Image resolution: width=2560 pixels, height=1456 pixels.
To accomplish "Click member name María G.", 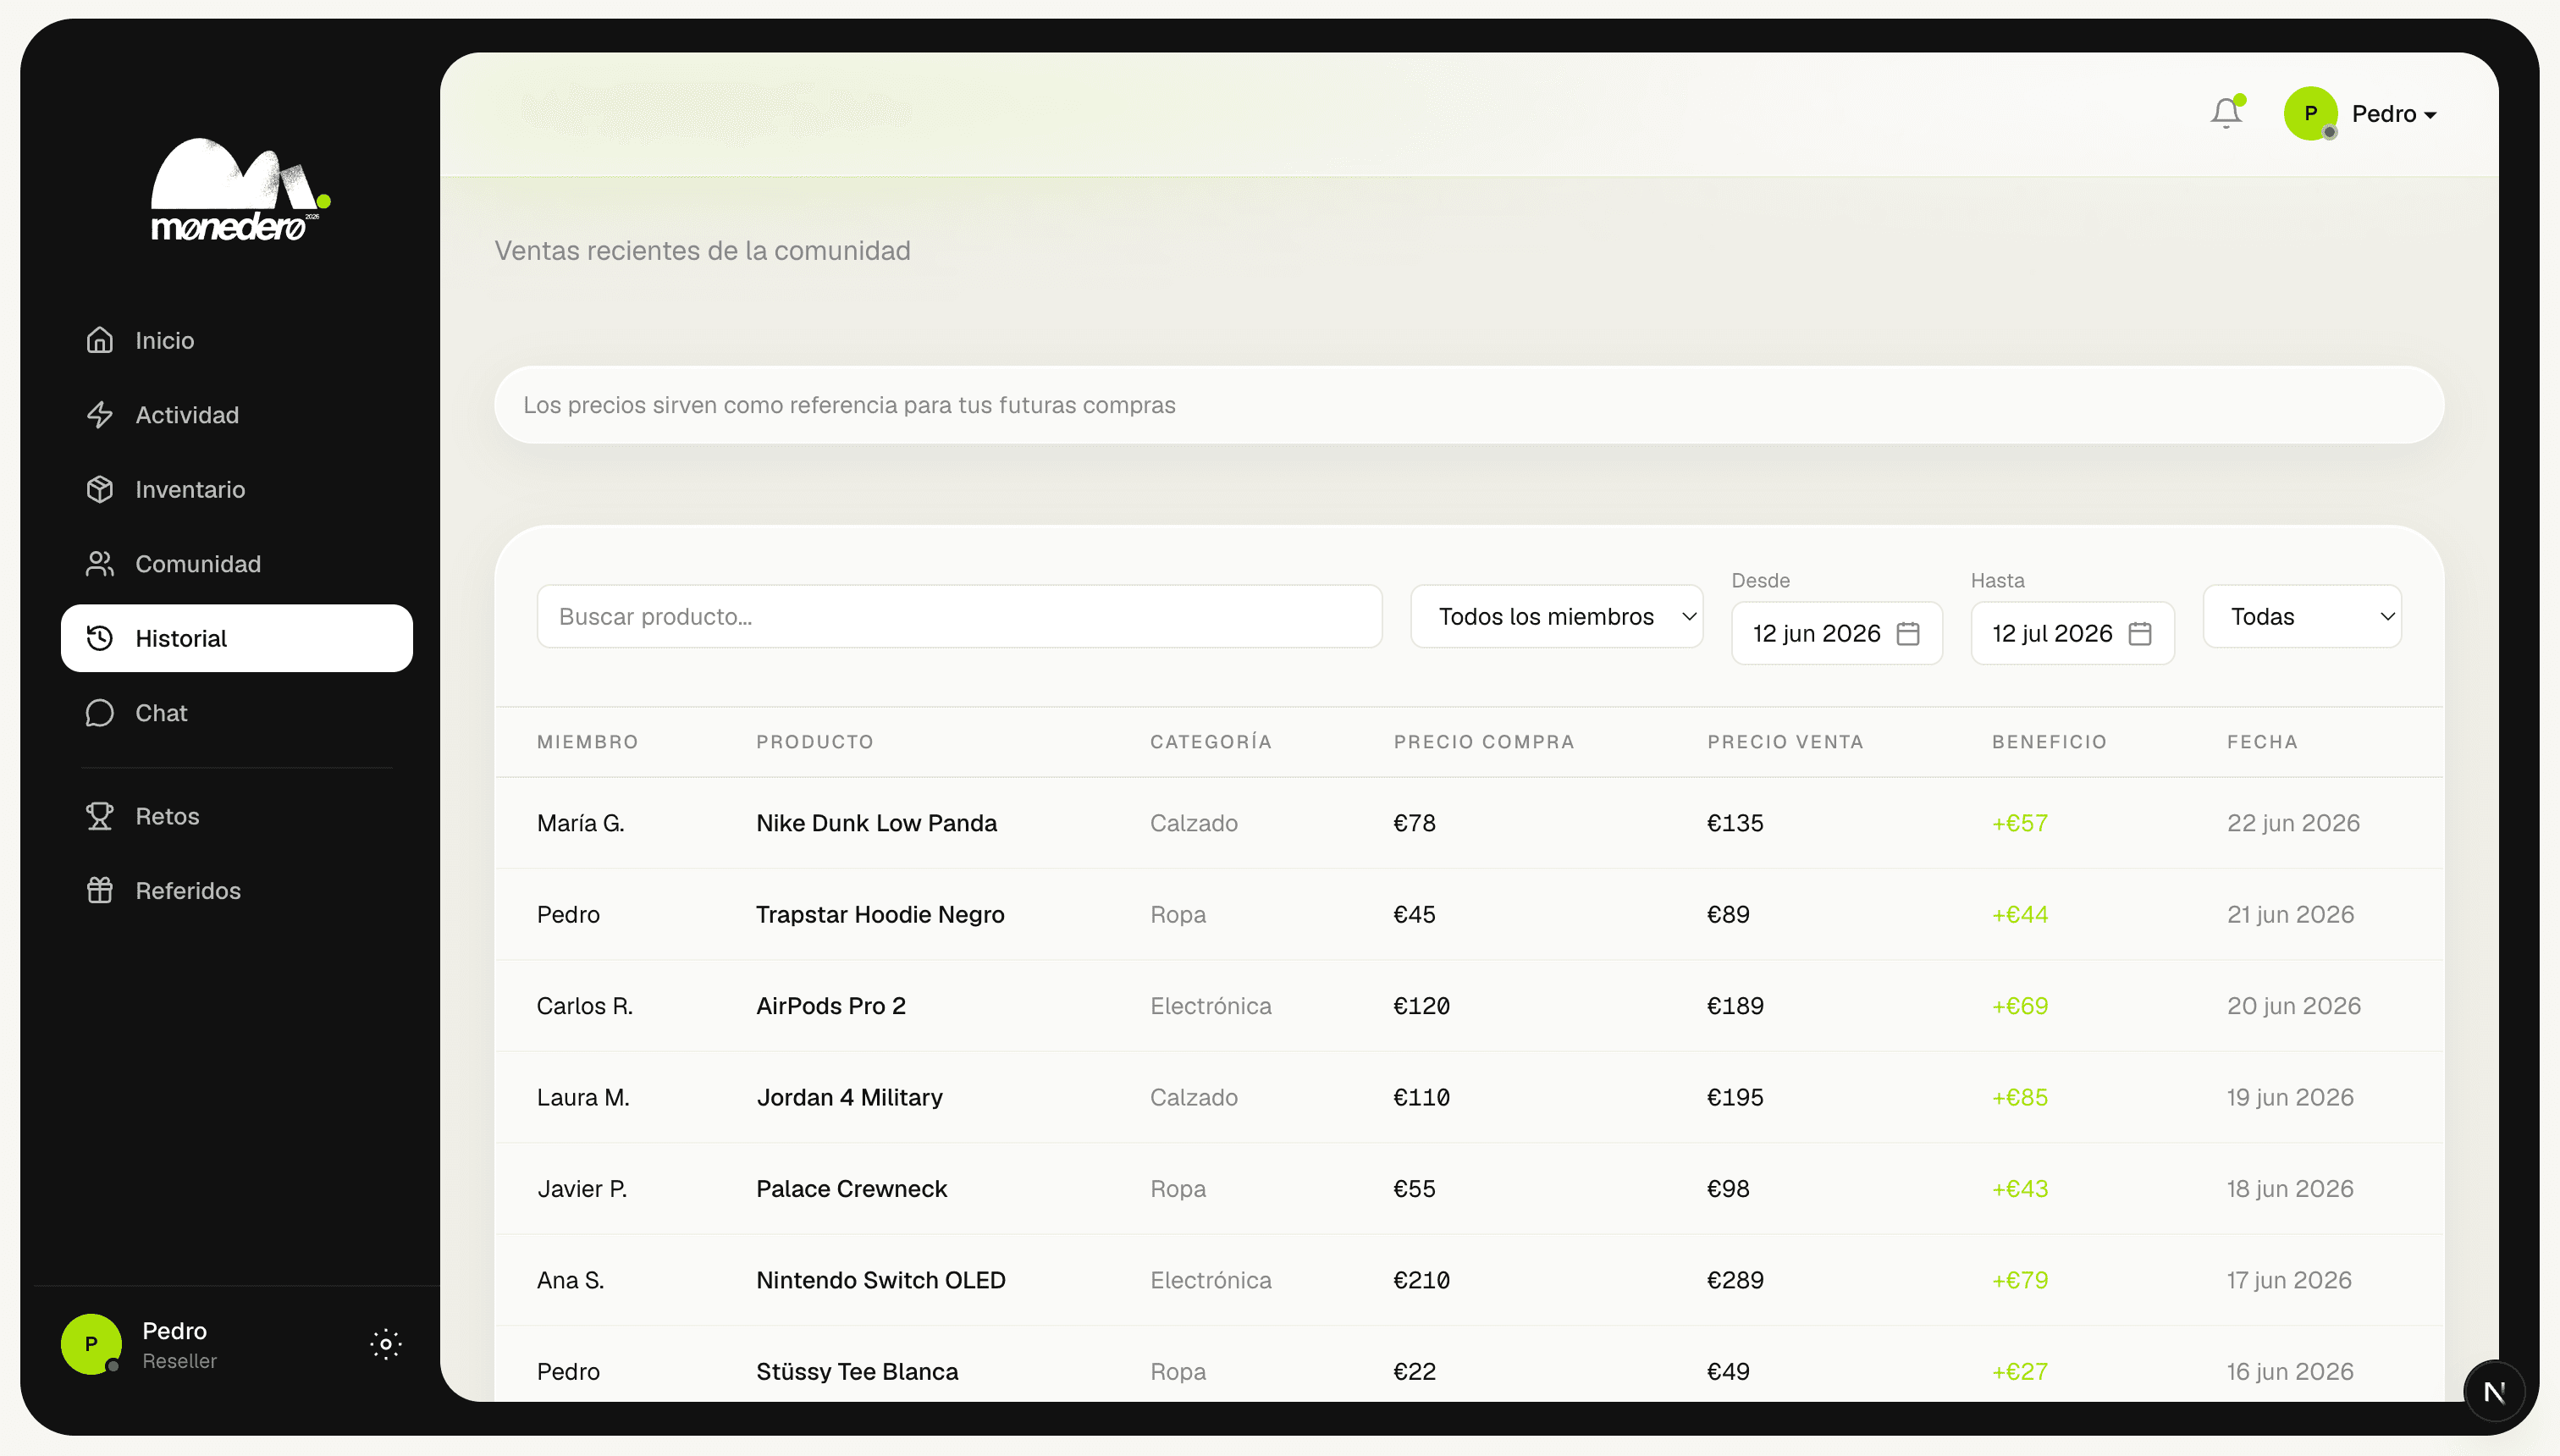I will (580, 823).
